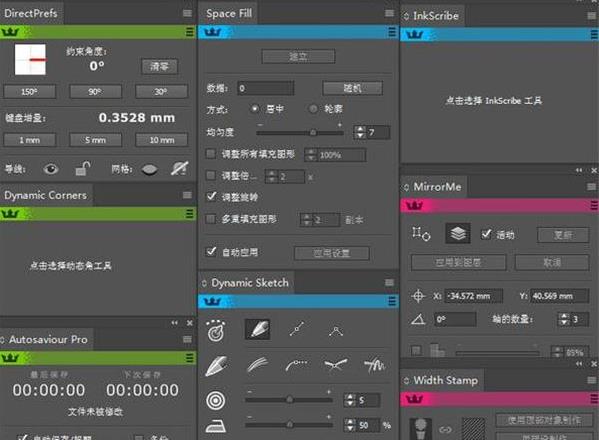Screen dimensions: 599x440
Task: Click the 随机 random button in Space Fill
Action: point(352,88)
